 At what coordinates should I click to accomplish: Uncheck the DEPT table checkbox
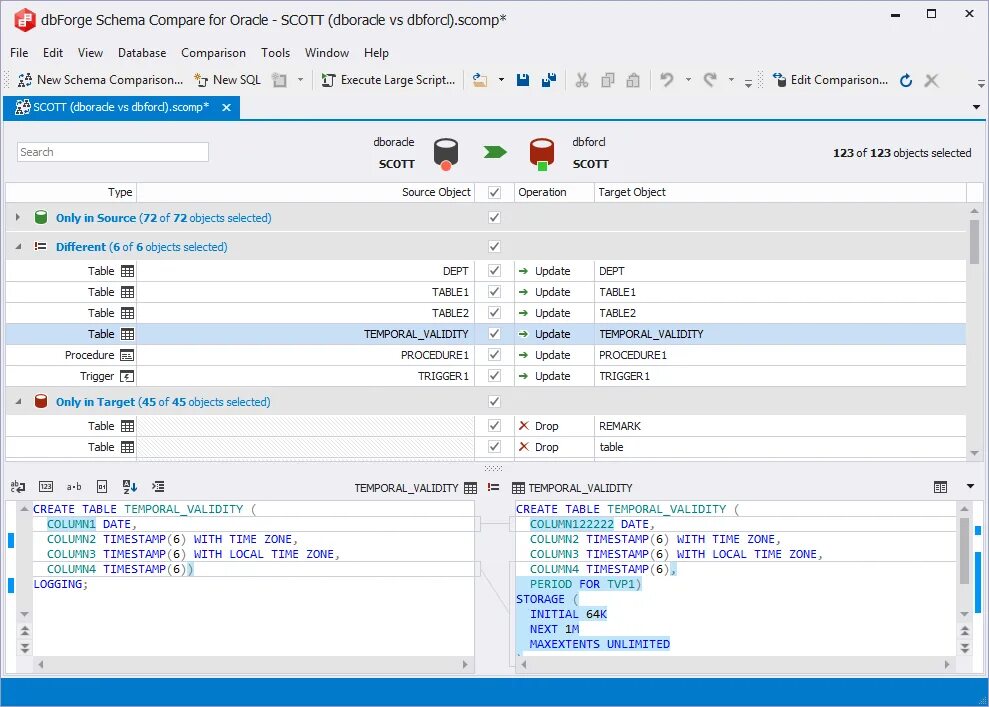click(x=494, y=271)
